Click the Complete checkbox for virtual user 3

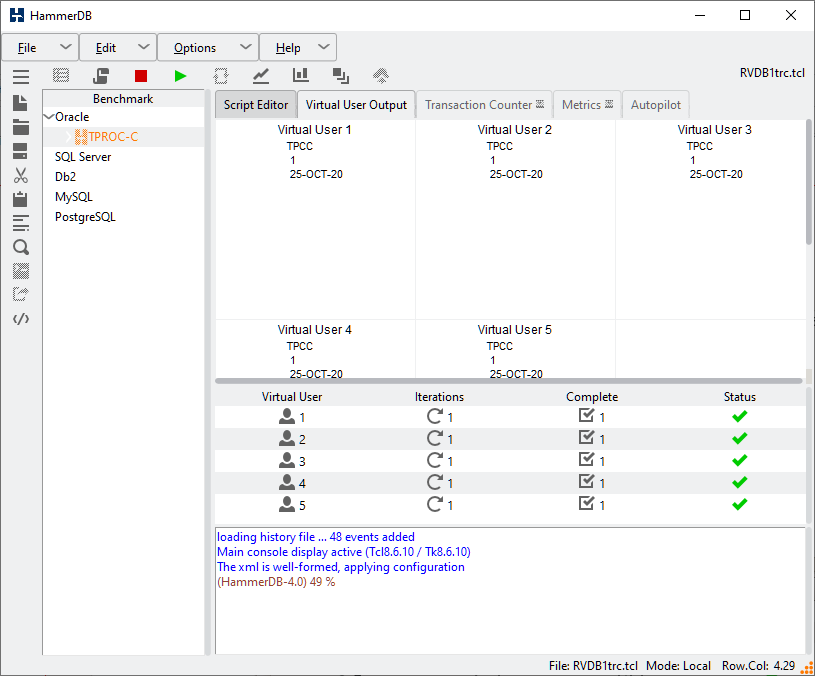tap(587, 461)
